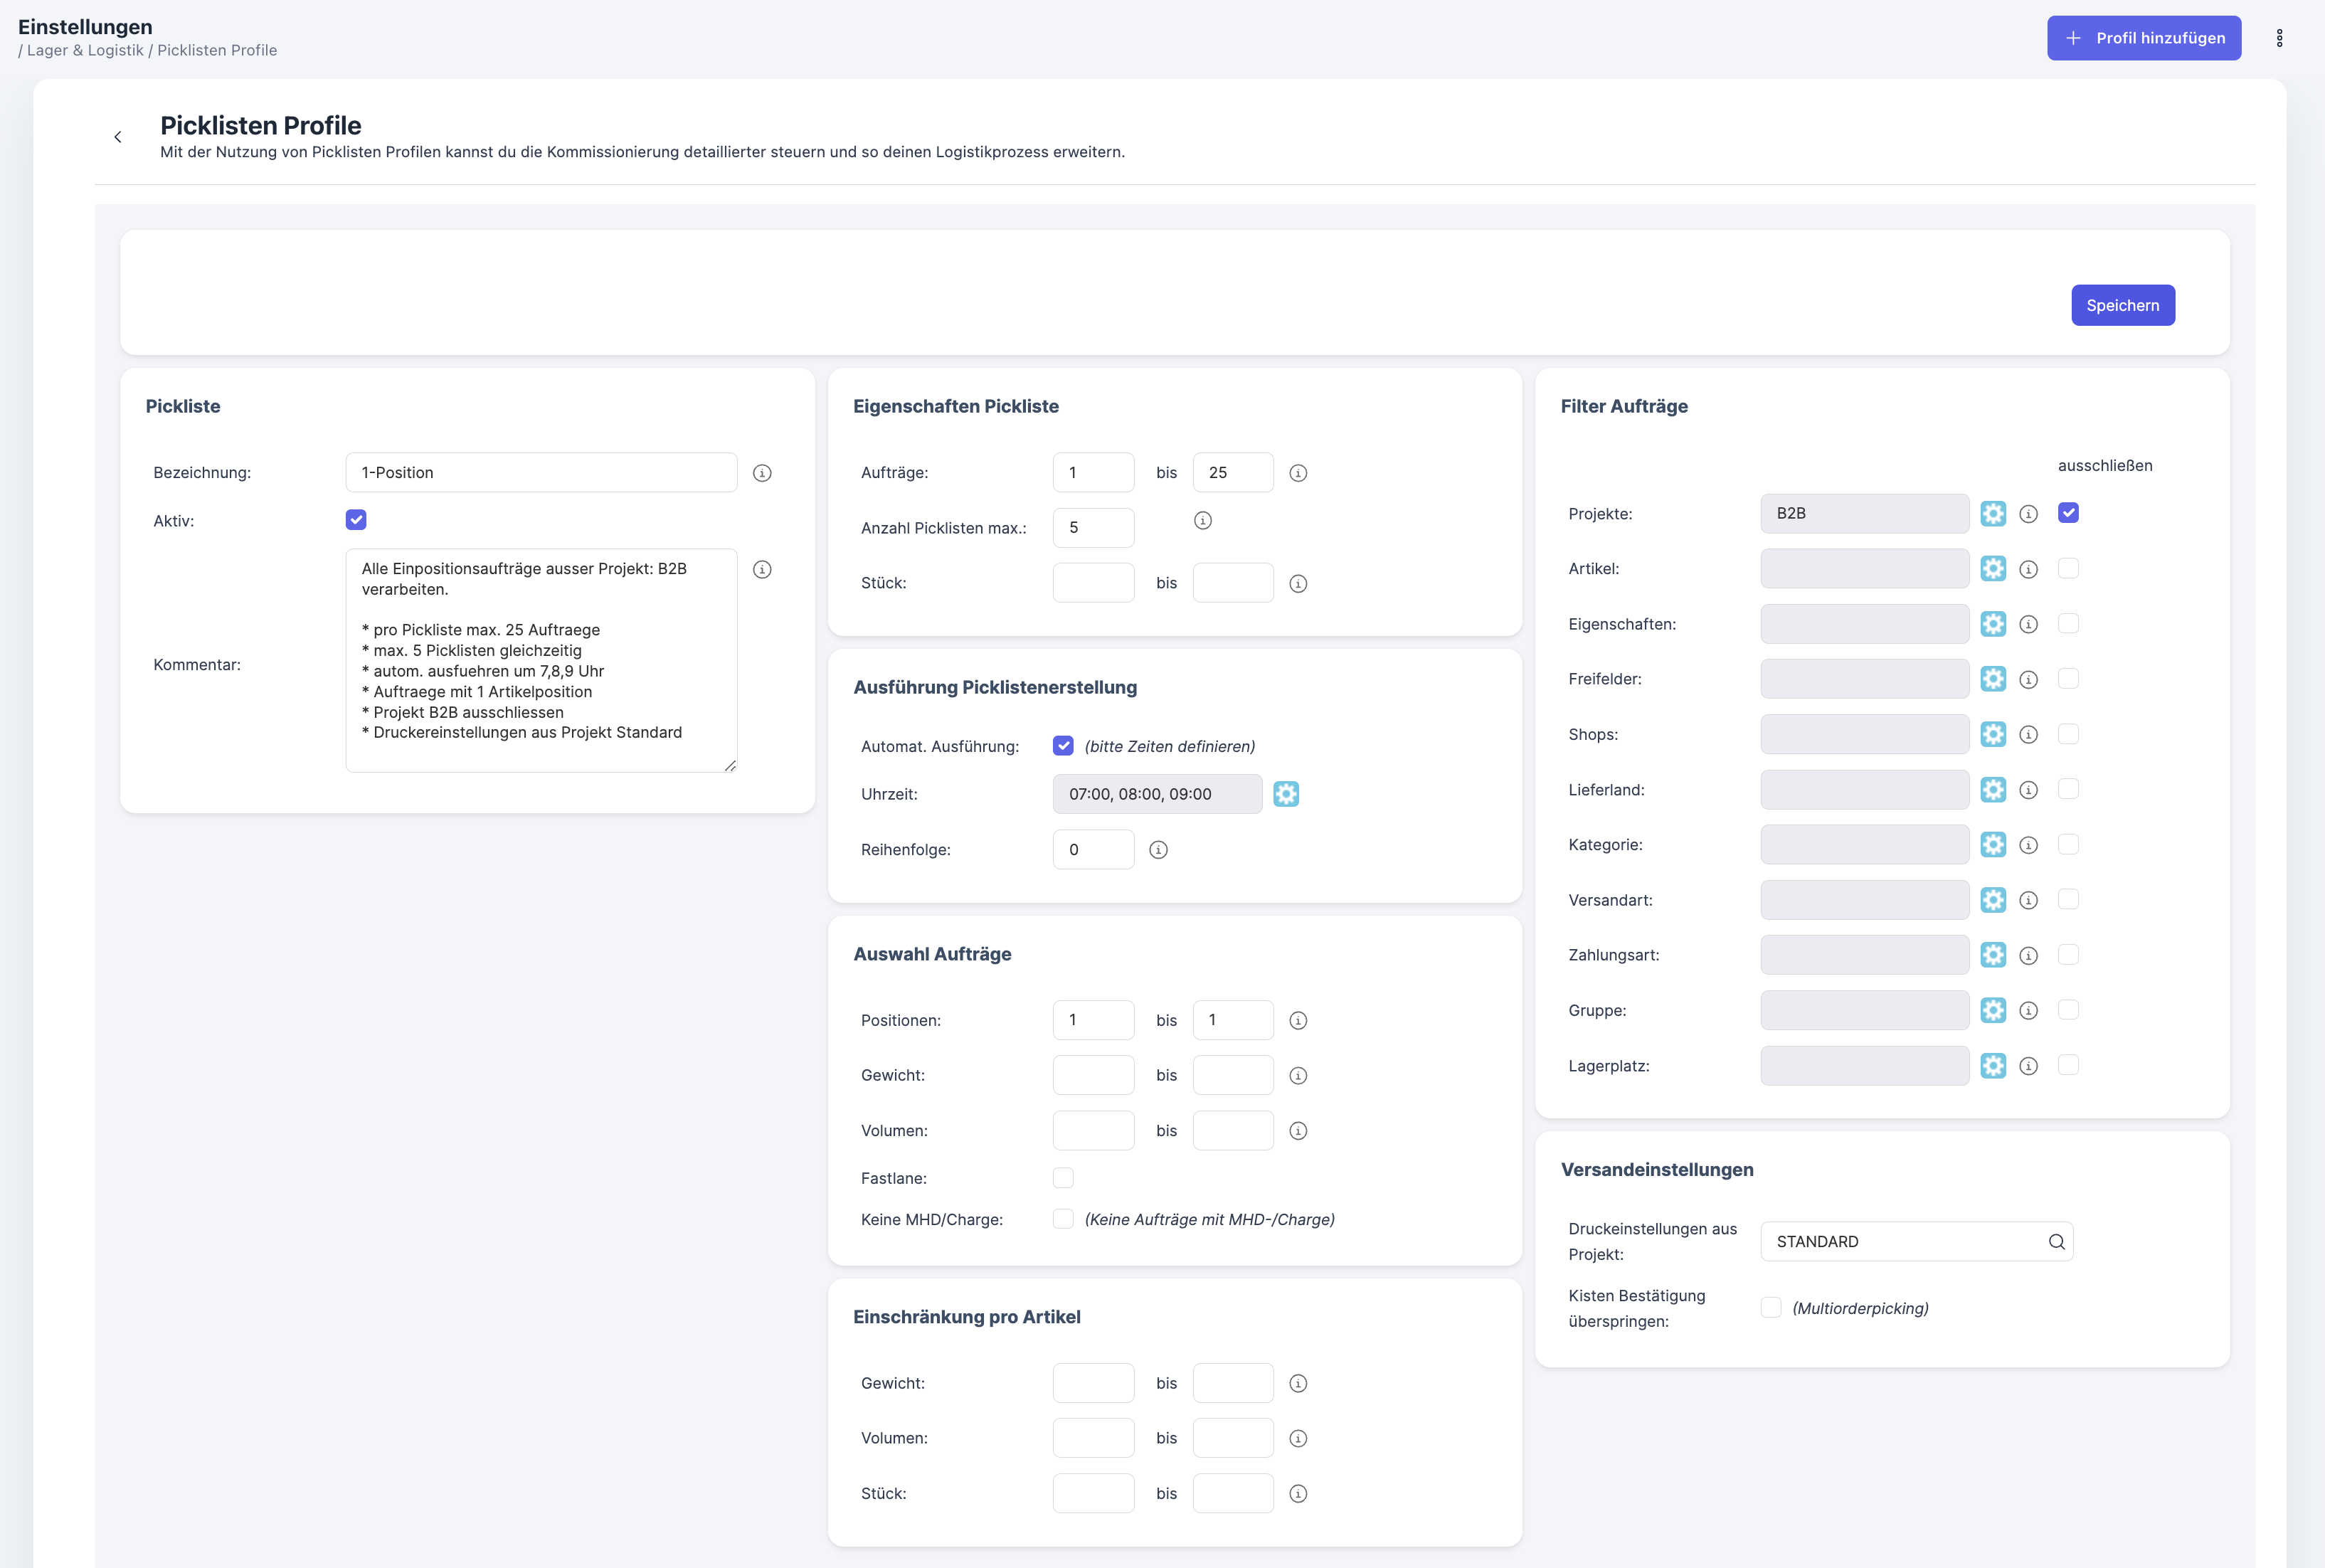Click the Speichern button
Screen dimensions: 2325x1568
2122,305
